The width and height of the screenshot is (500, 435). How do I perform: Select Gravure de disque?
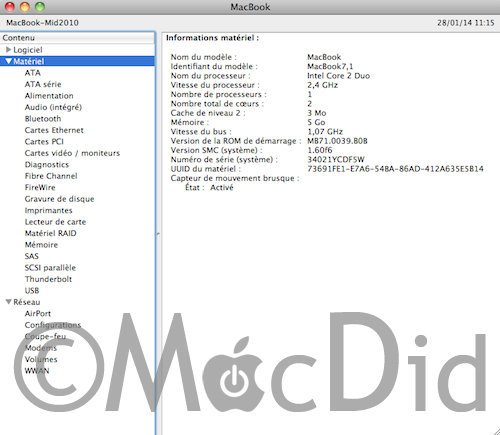click(x=60, y=199)
